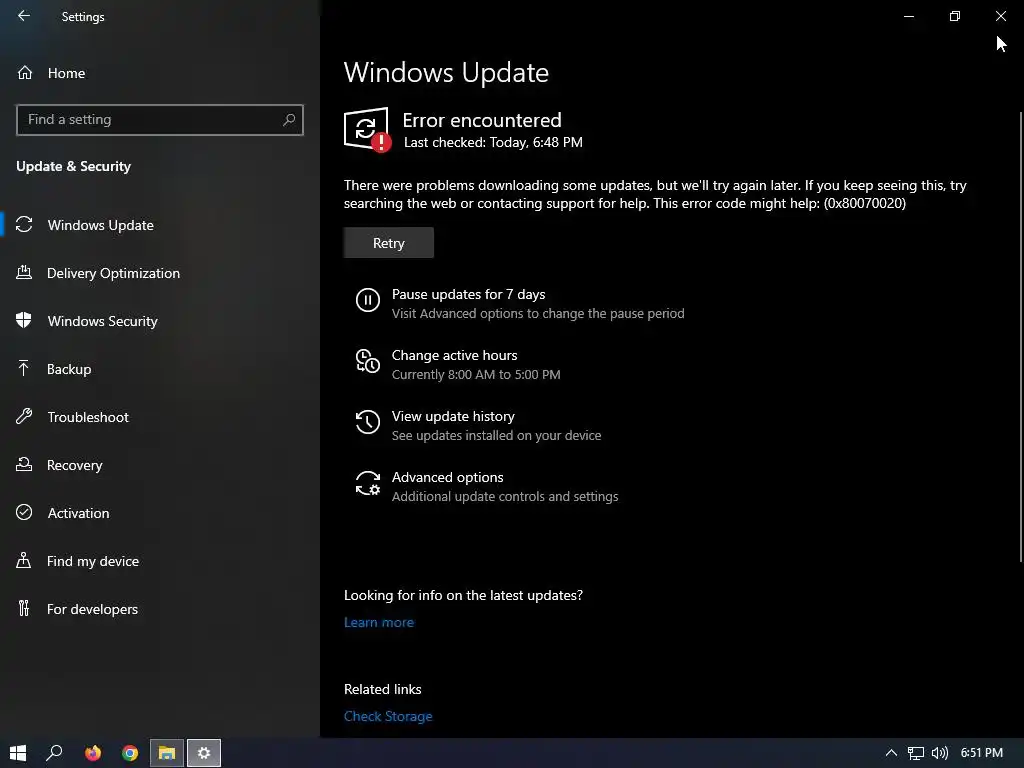Click the Recovery sidebar icon
Viewport: 1024px width, 768px height.
[24, 464]
